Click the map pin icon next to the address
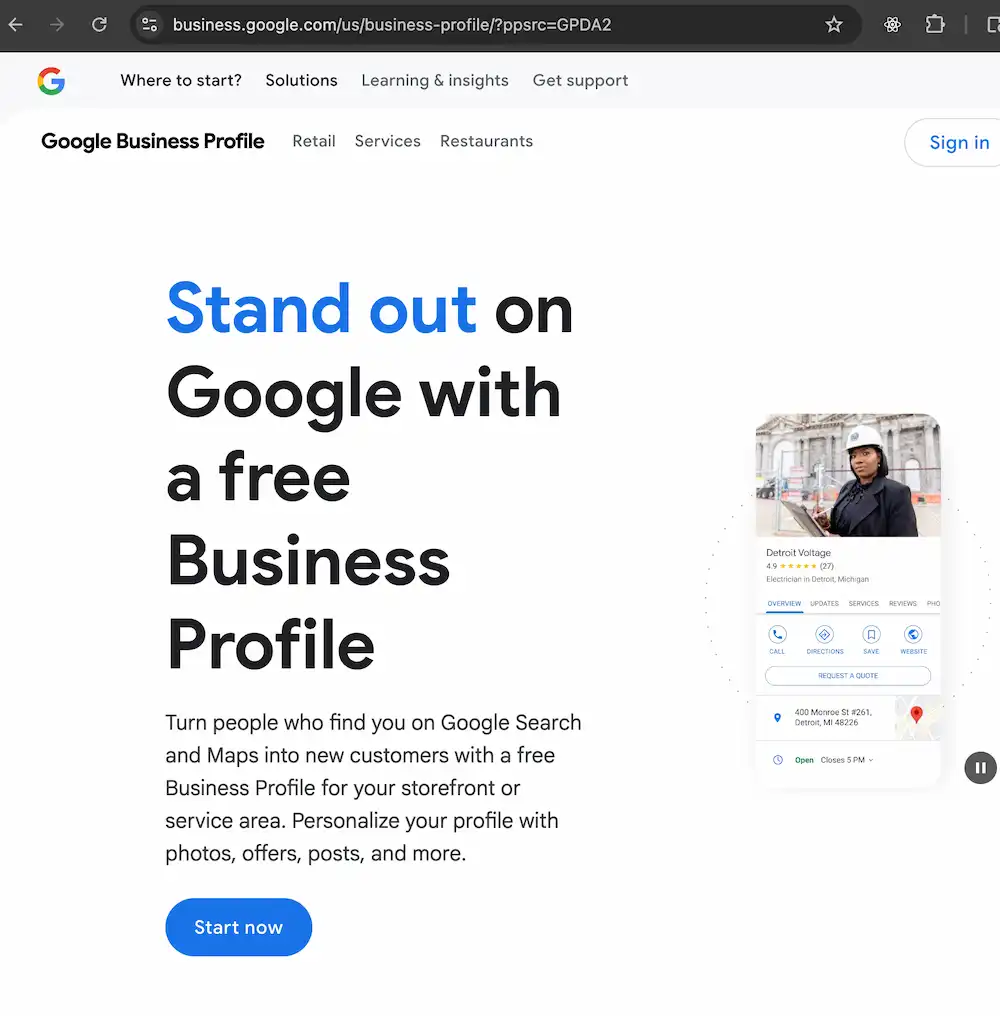 pyautogui.click(x=778, y=718)
